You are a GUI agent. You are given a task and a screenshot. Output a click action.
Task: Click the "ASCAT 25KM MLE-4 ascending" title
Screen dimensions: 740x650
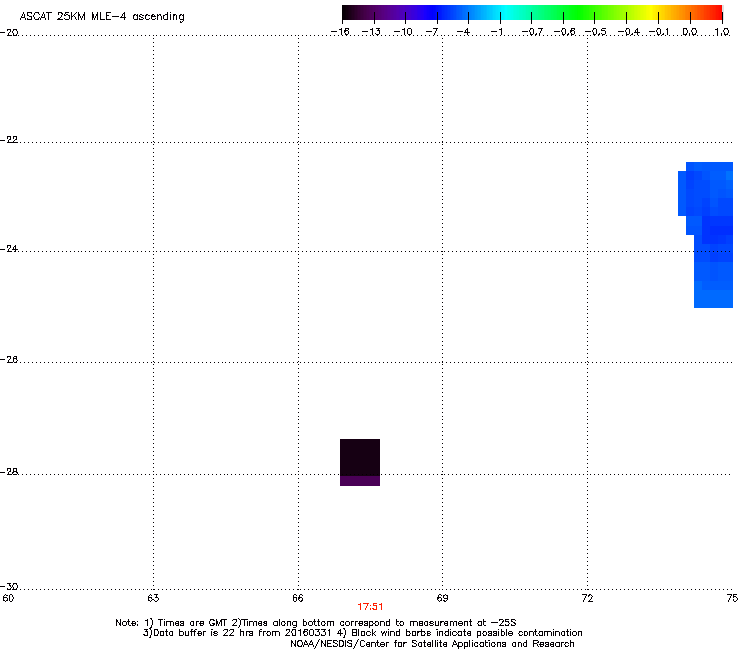(102, 17)
